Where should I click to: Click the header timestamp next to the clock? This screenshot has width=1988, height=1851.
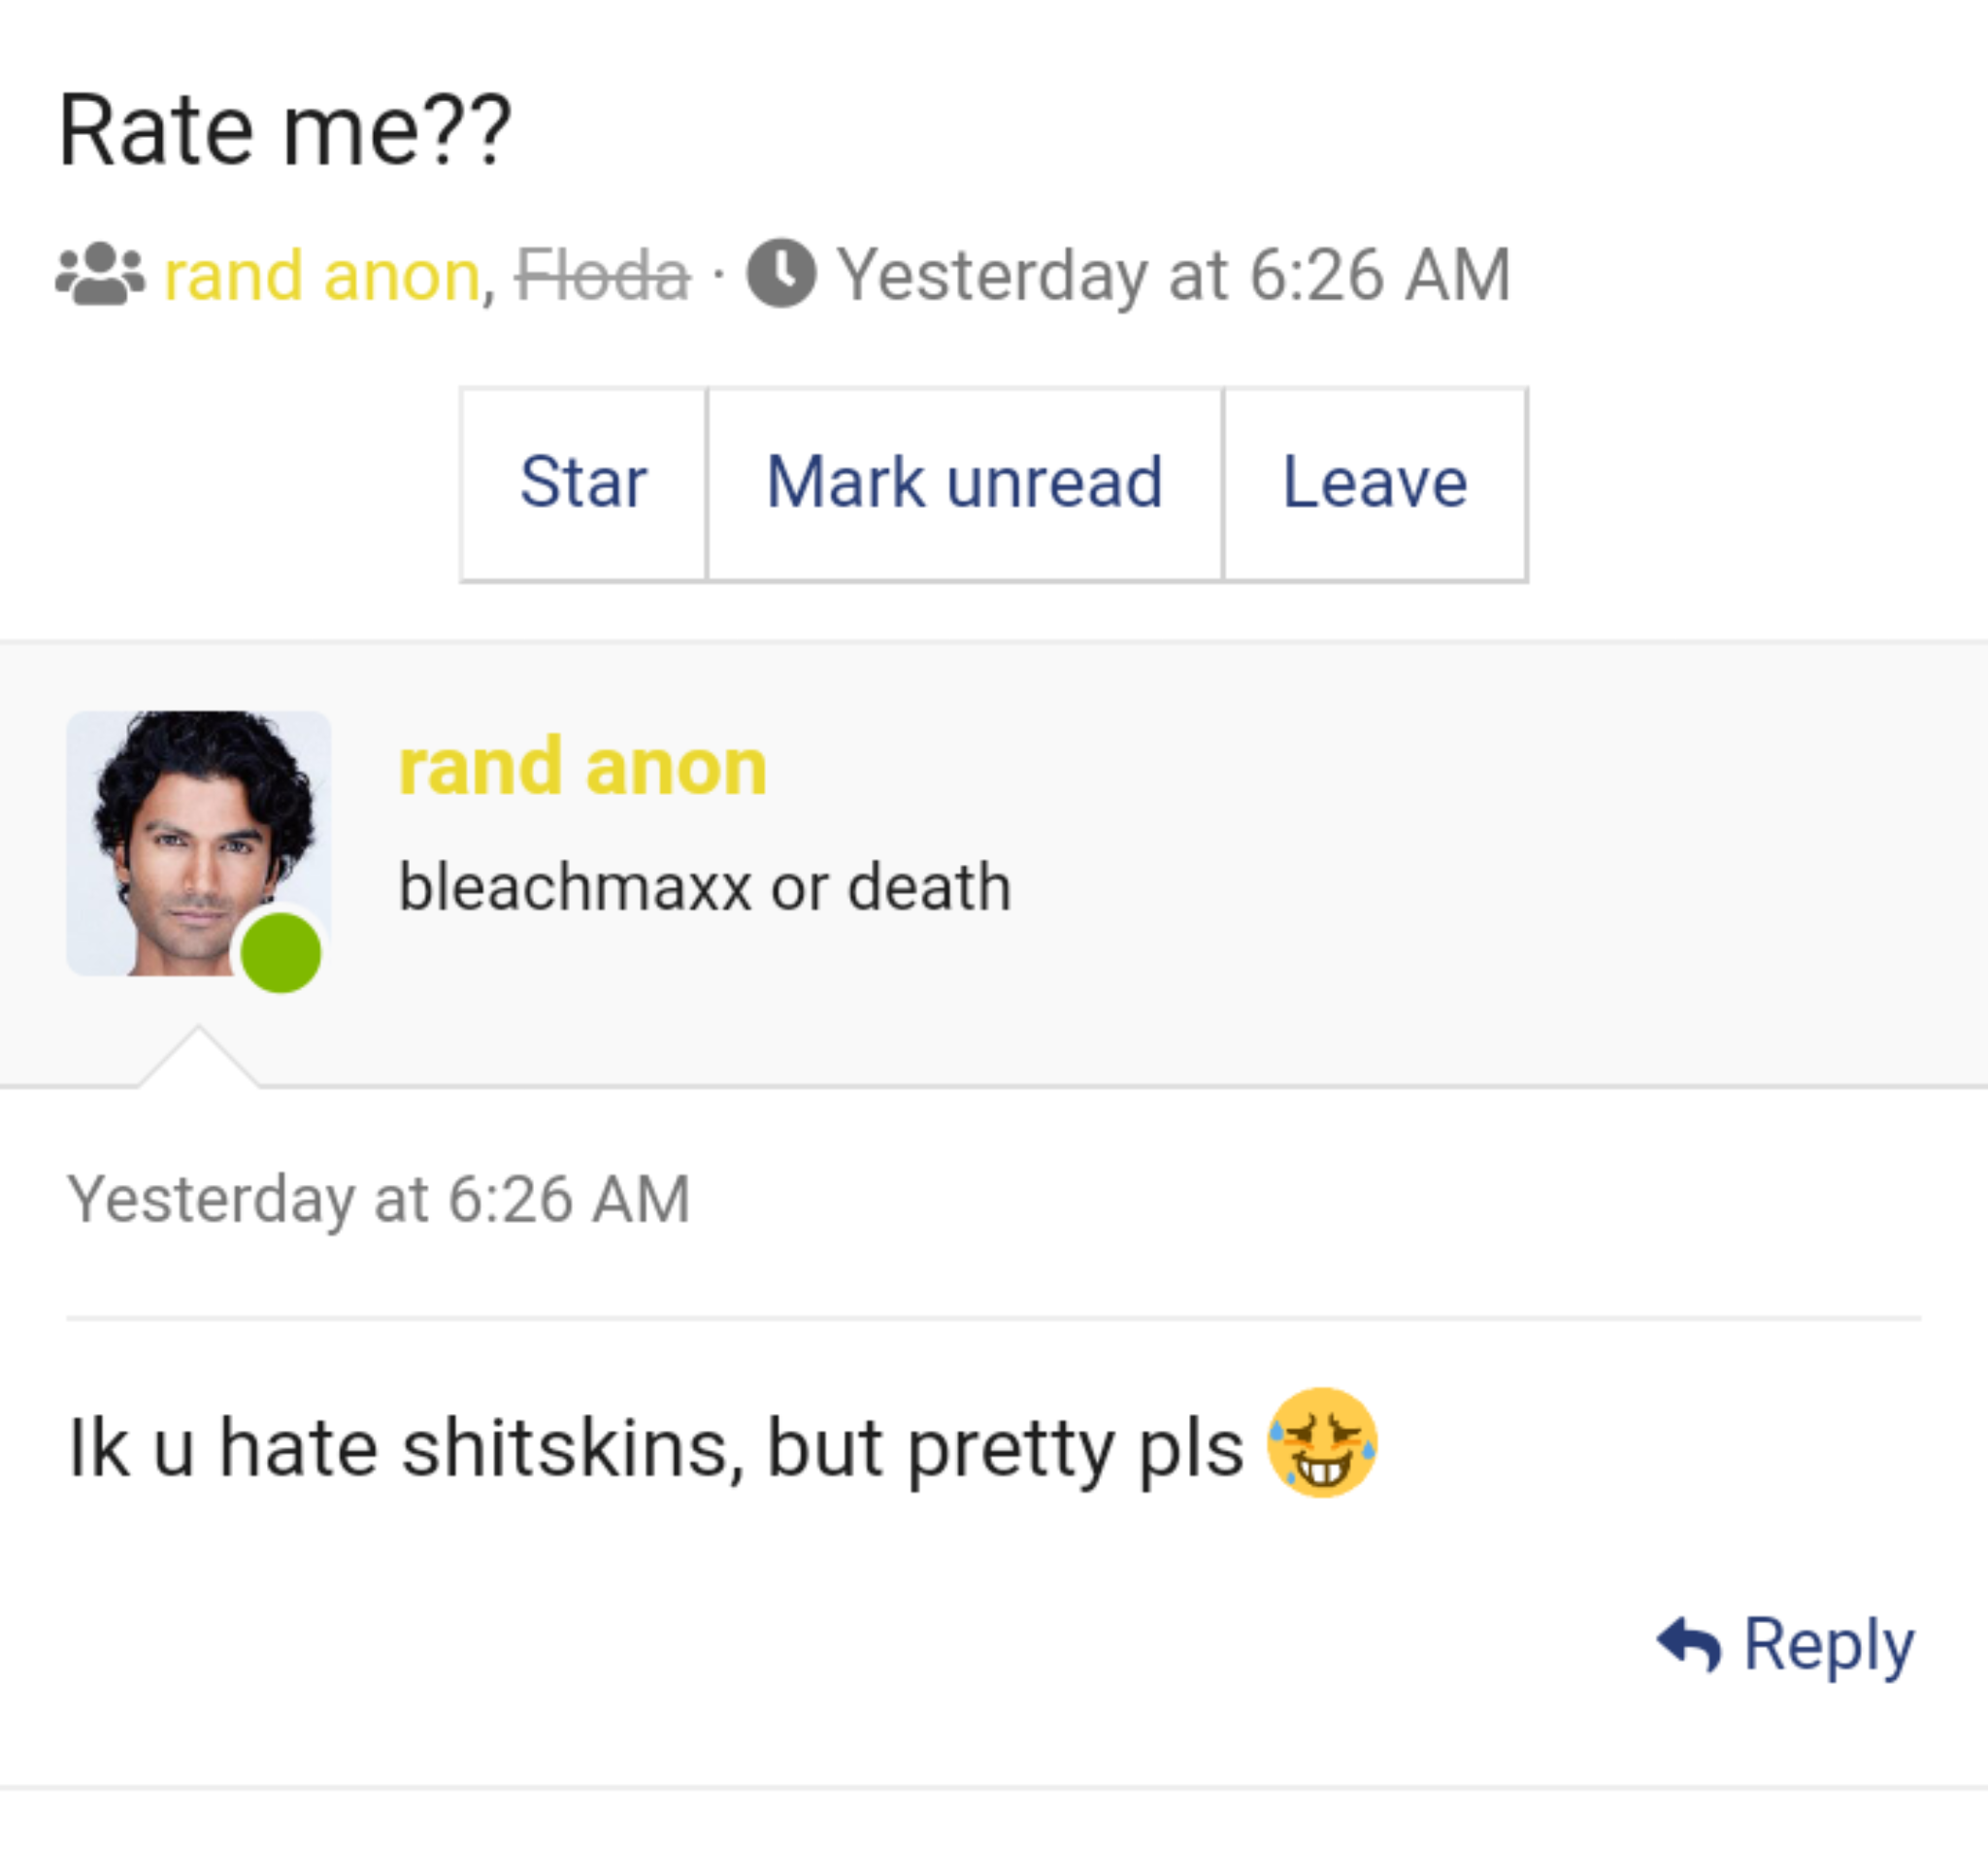tap(1173, 275)
